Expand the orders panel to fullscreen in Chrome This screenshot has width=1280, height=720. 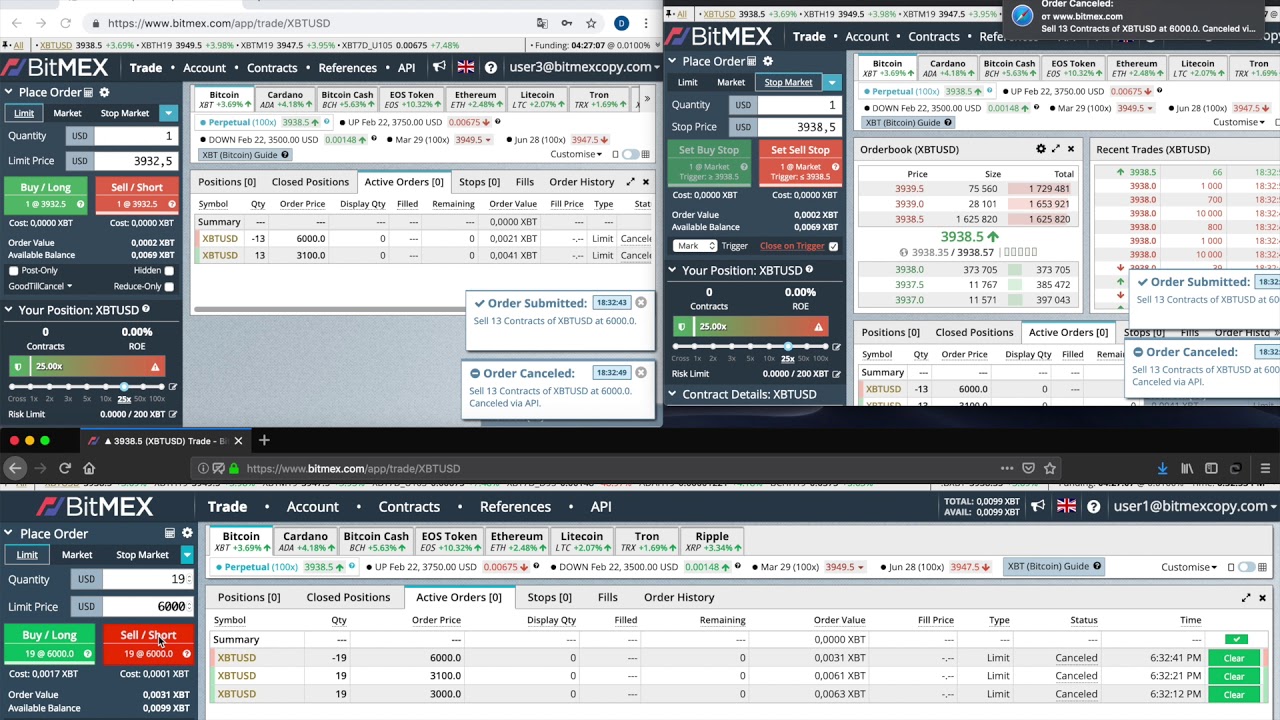click(630, 182)
